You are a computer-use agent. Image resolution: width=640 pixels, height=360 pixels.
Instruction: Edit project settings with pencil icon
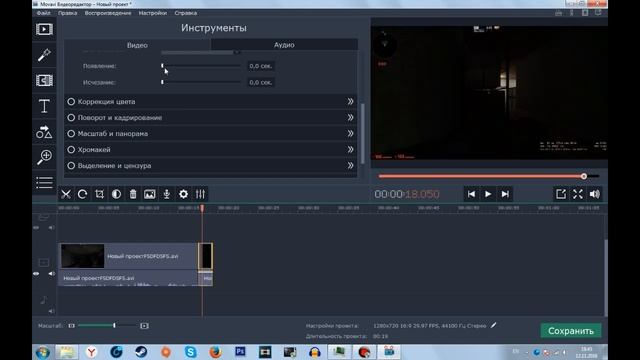click(x=494, y=325)
